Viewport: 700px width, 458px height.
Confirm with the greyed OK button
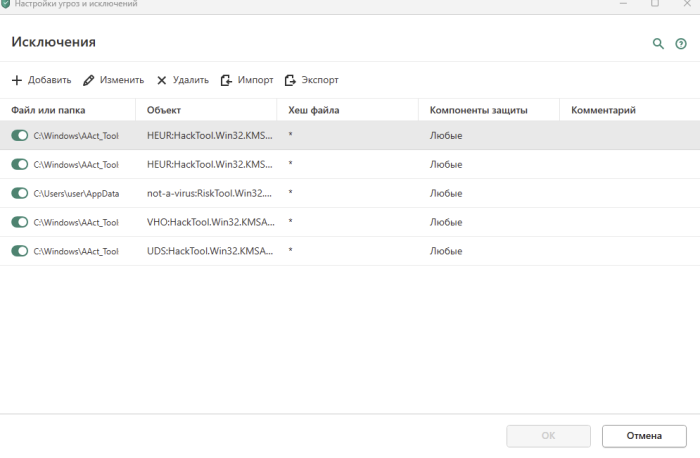click(x=548, y=436)
